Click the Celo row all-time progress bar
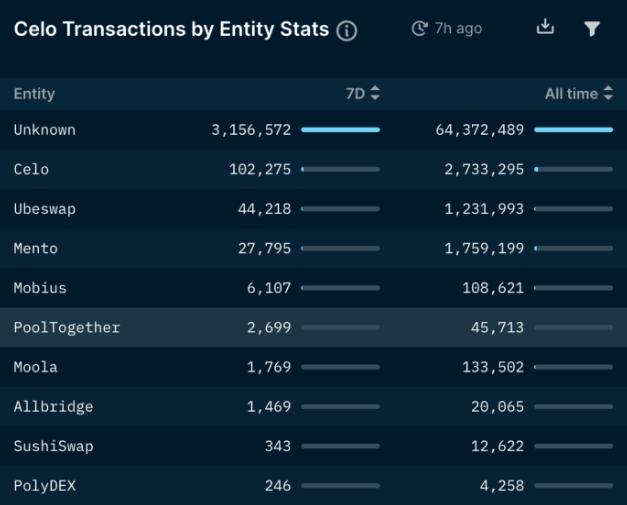627x505 pixels. [x=573, y=170]
